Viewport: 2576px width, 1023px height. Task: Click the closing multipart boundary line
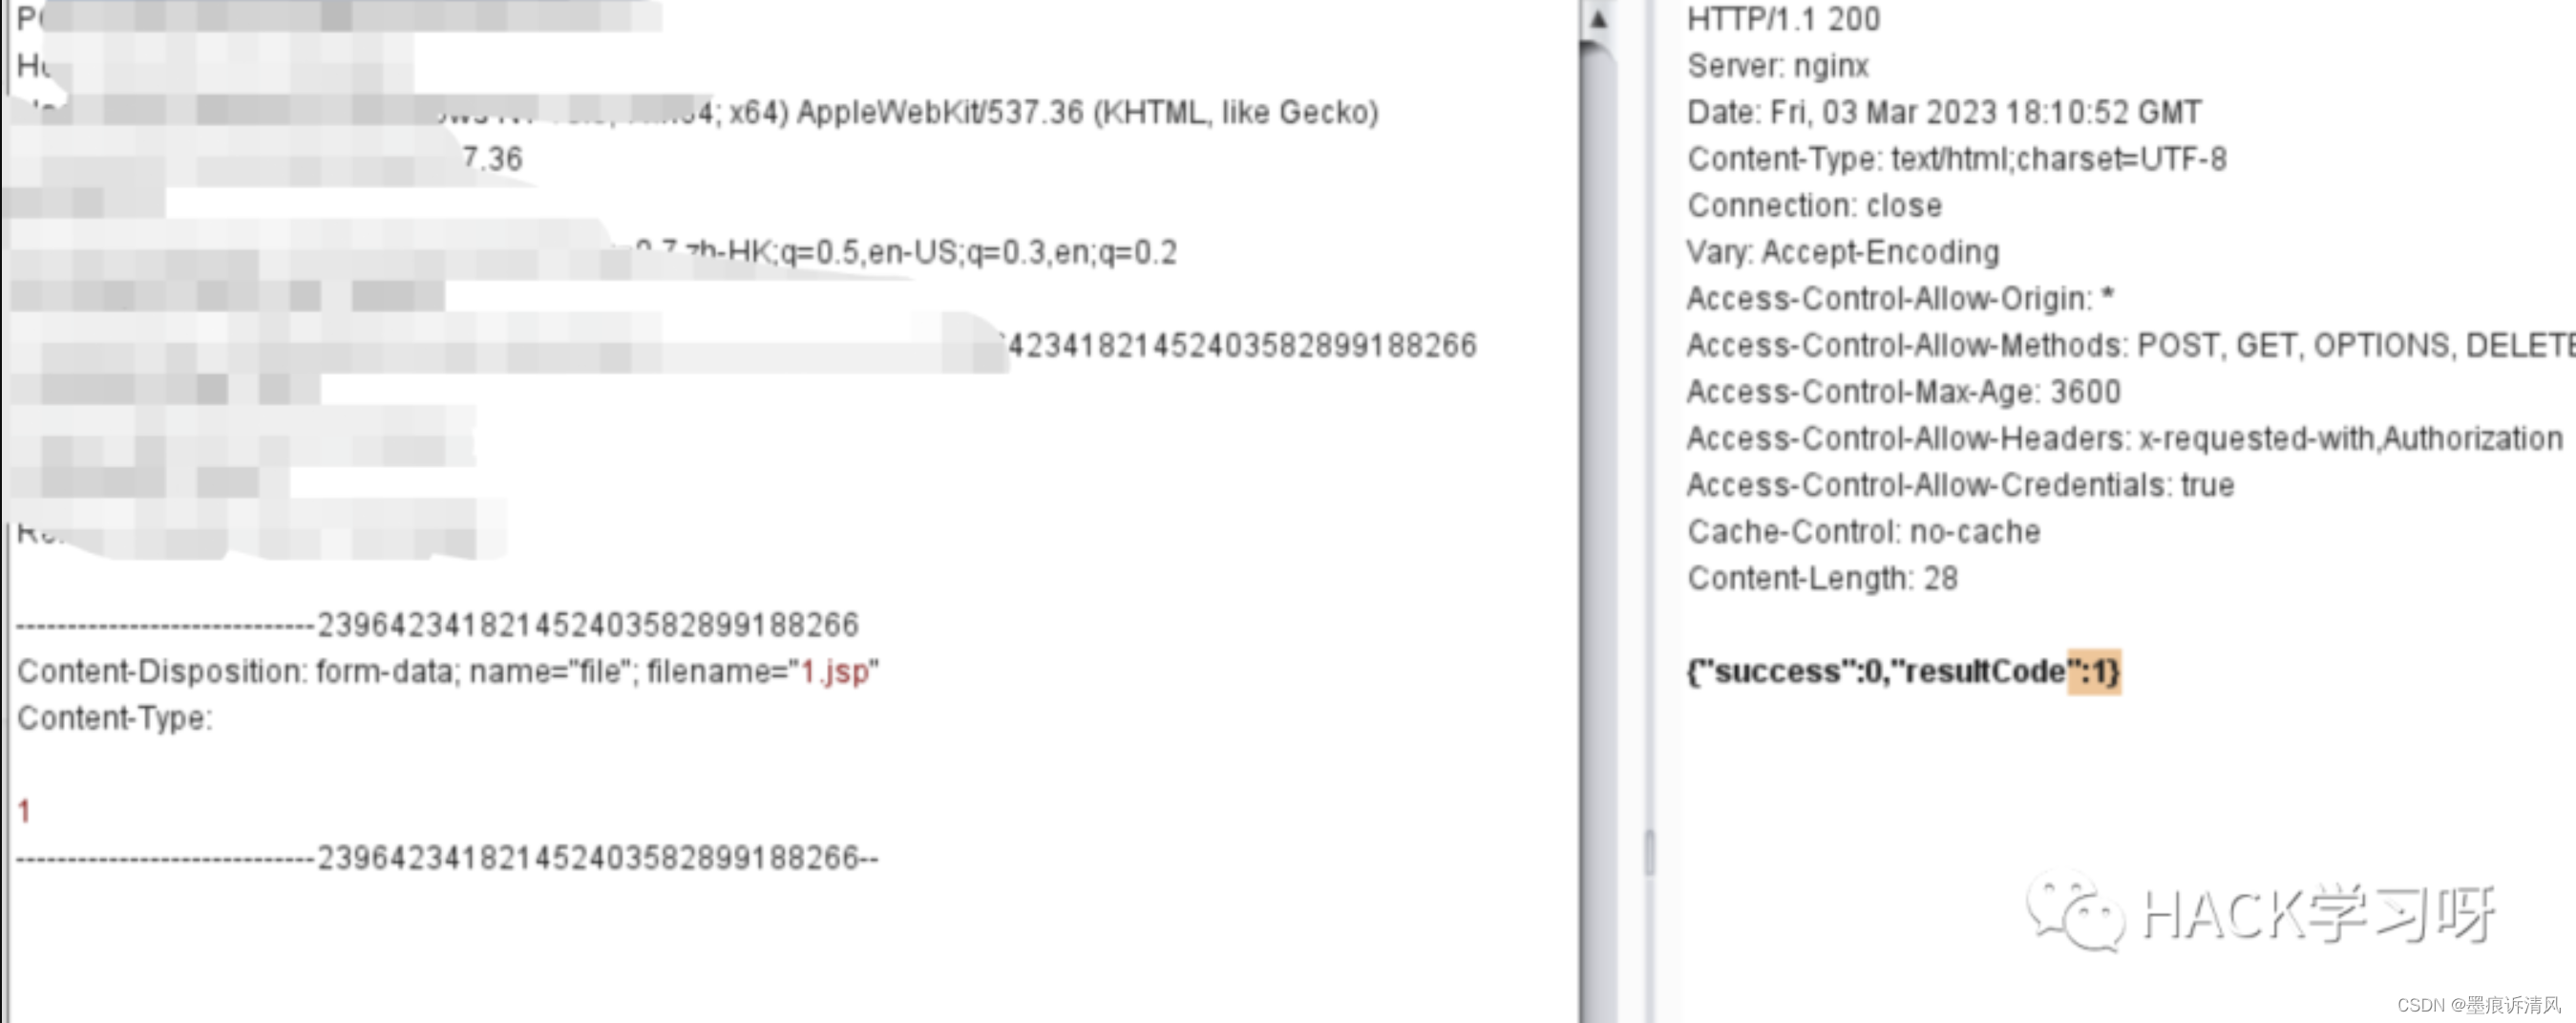(448, 858)
